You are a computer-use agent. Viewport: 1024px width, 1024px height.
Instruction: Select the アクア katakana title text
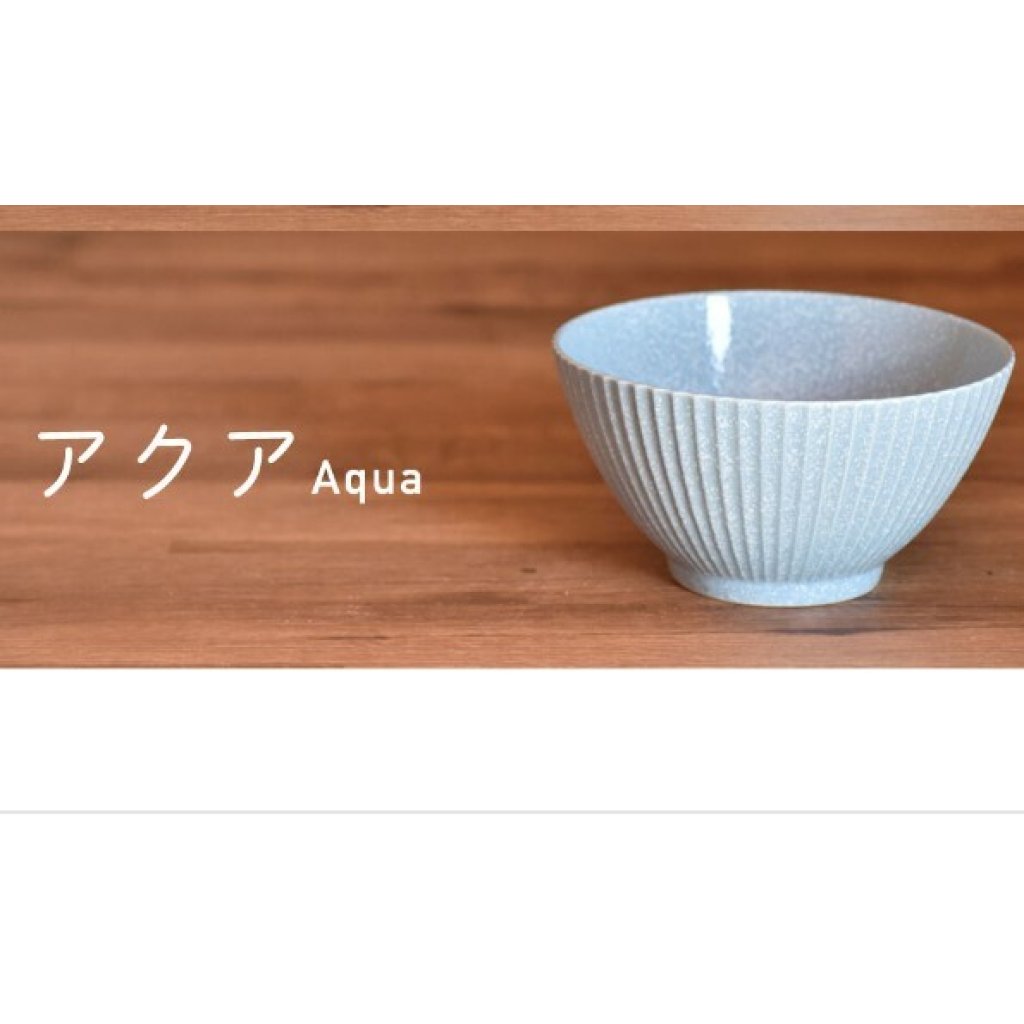pos(166,463)
